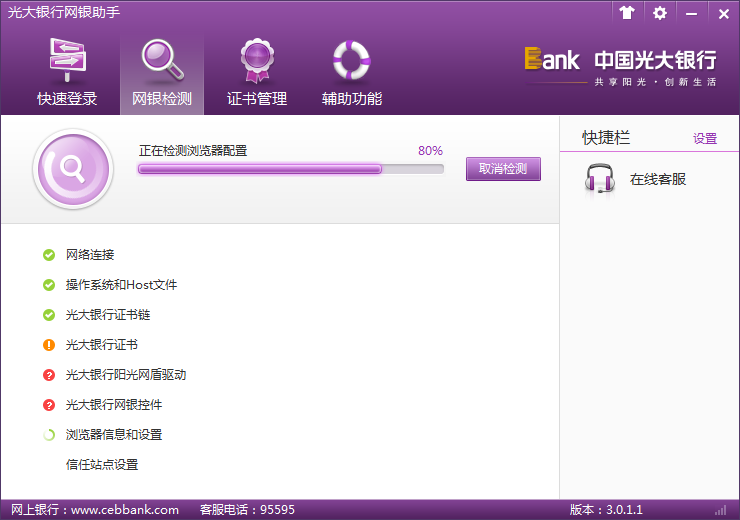Screen dimensions: 740x520
Task: Click the 浏览器信息和设置 item
Action: [114, 435]
